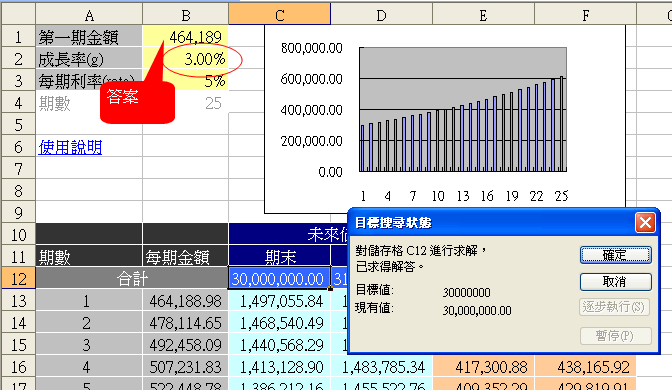Click cell C16 showing 1,413,128.90
The width and height of the screenshot is (672, 390).
[x=279, y=367]
